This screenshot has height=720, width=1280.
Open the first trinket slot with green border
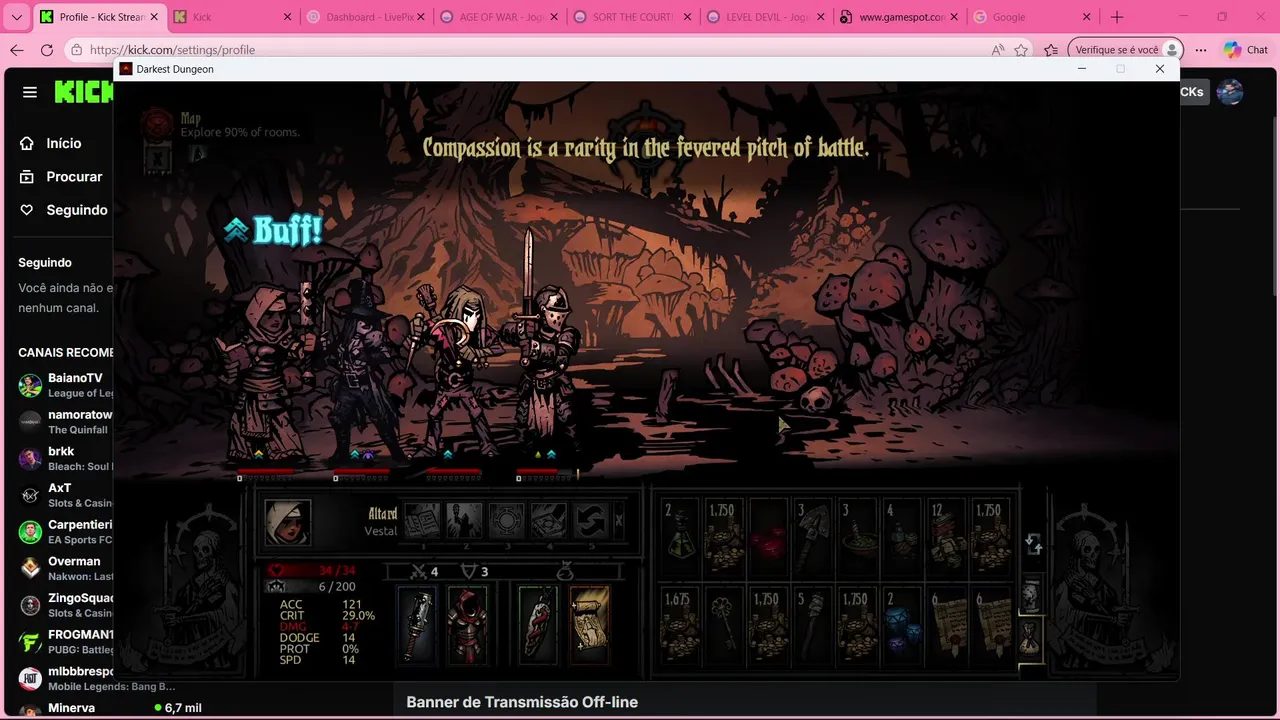click(538, 626)
